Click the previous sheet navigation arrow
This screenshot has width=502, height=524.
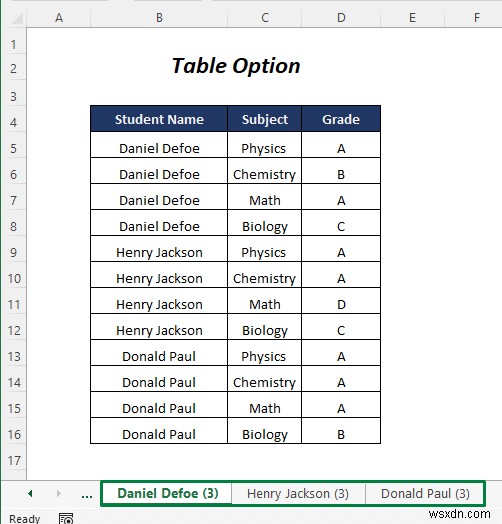pyautogui.click(x=30, y=493)
